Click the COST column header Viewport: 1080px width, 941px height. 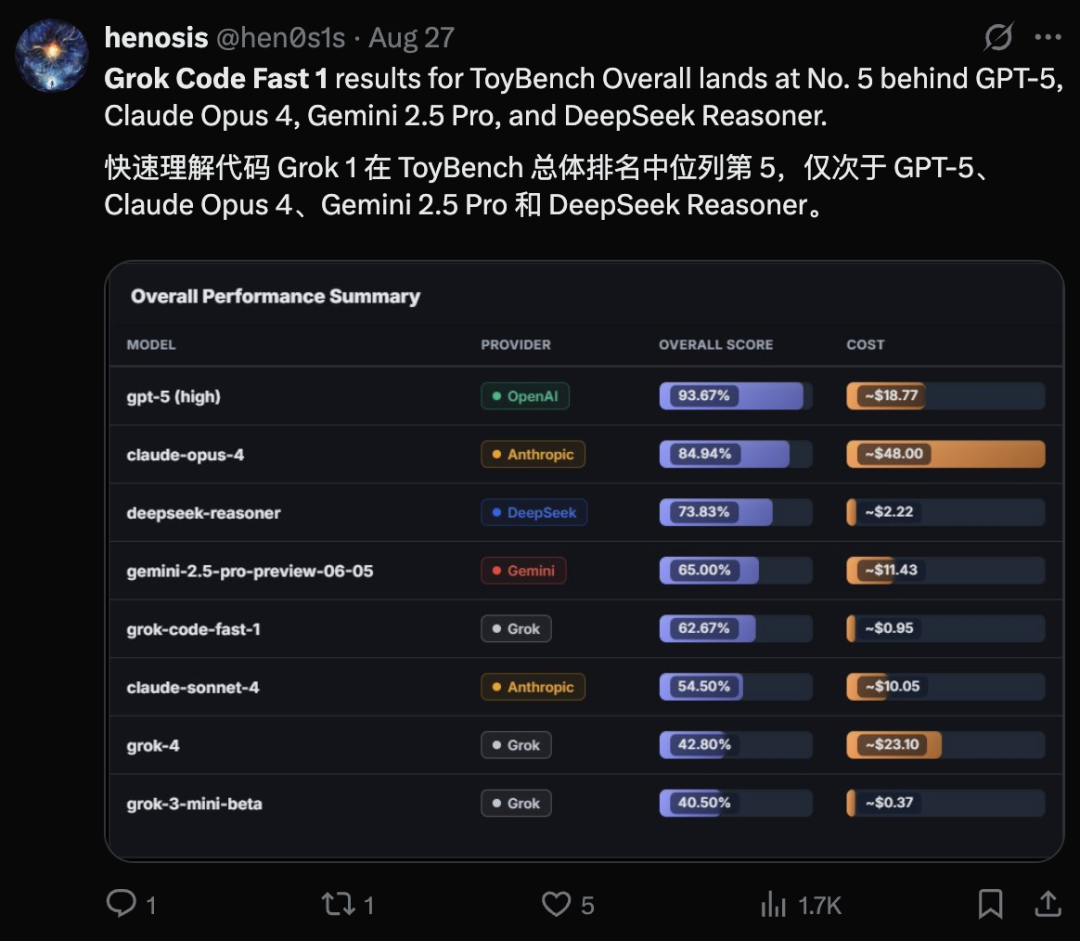[865, 344]
